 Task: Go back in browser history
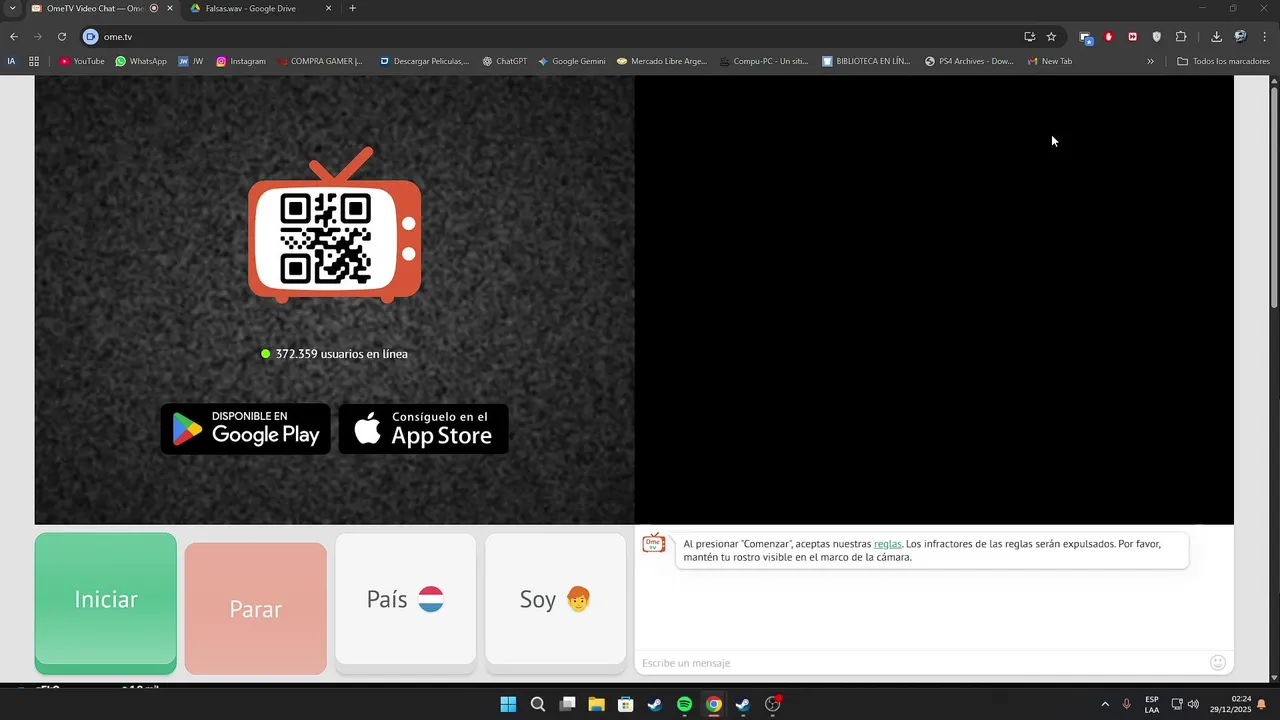pyautogui.click(x=14, y=37)
